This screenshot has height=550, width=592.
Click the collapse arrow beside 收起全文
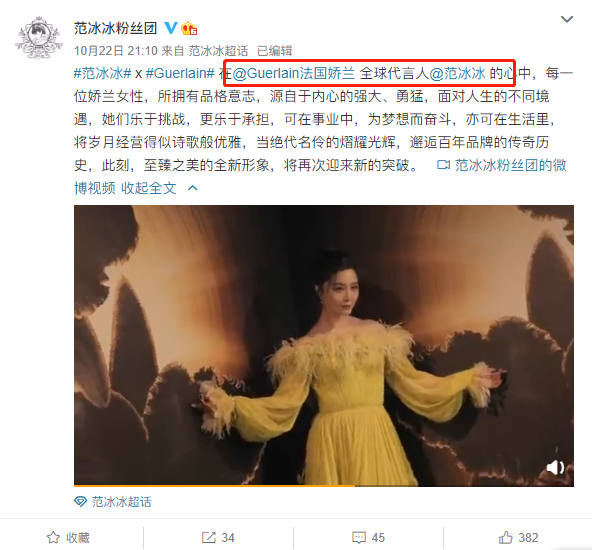(193, 188)
